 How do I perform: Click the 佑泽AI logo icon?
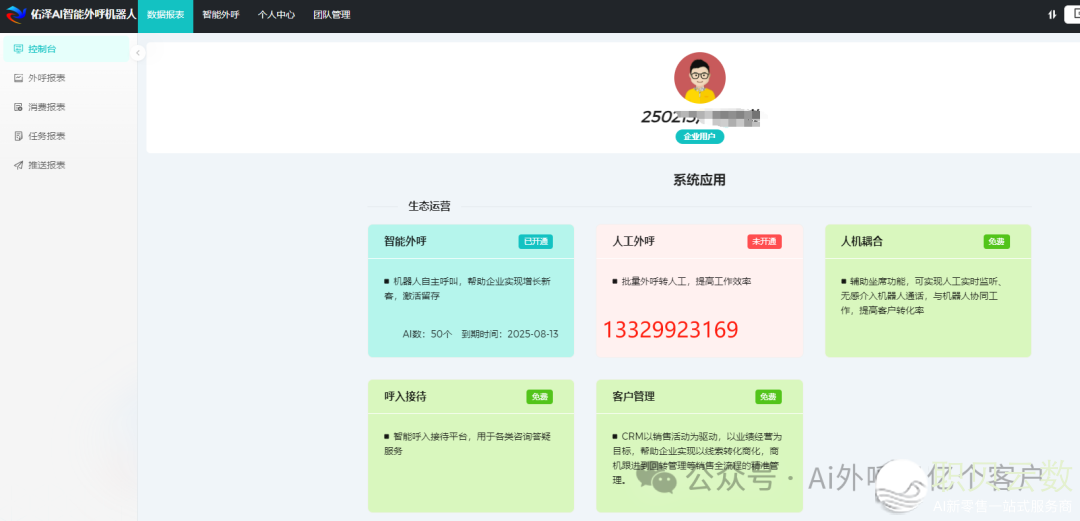[x=16, y=15]
